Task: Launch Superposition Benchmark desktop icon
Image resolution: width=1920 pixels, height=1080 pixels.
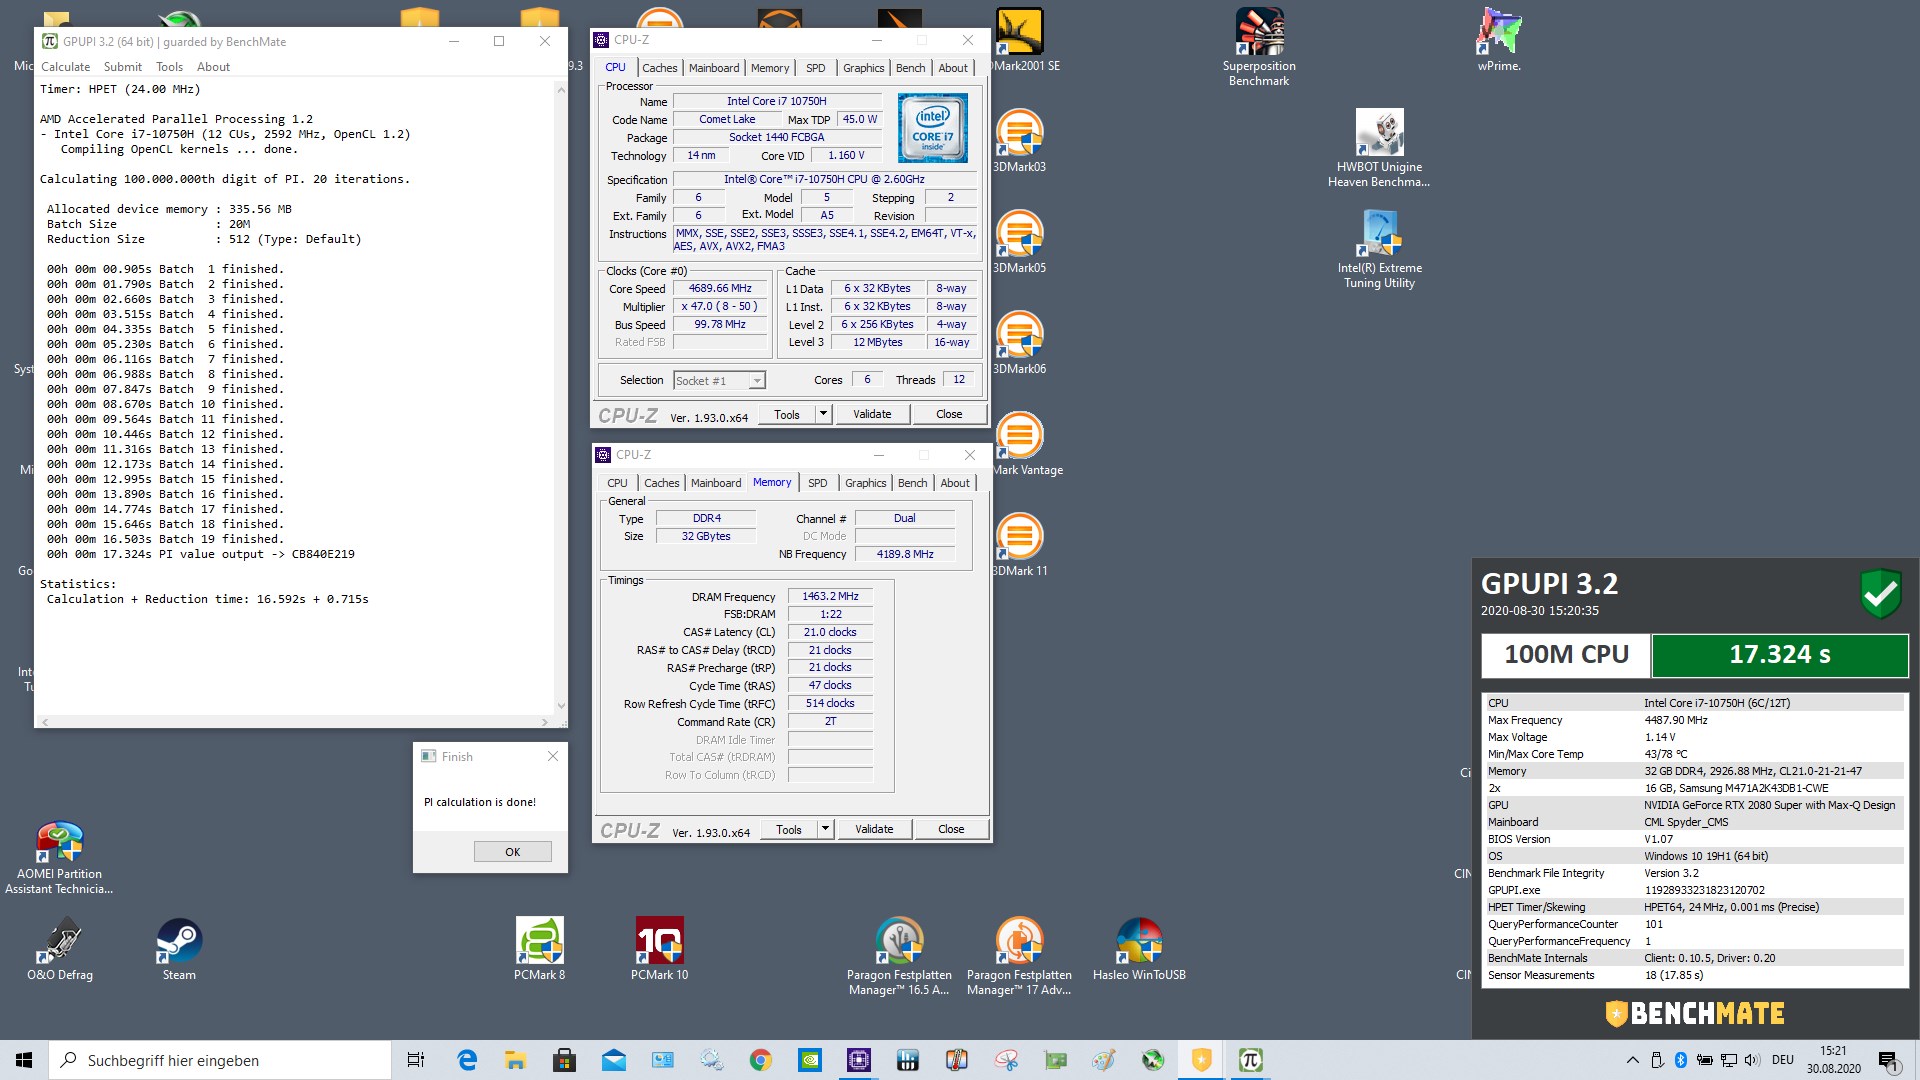Action: tap(1259, 47)
